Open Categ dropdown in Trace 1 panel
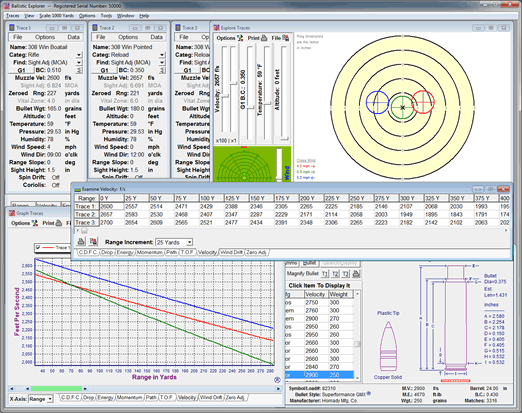Viewport: 522px width, 413px height. point(79,55)
